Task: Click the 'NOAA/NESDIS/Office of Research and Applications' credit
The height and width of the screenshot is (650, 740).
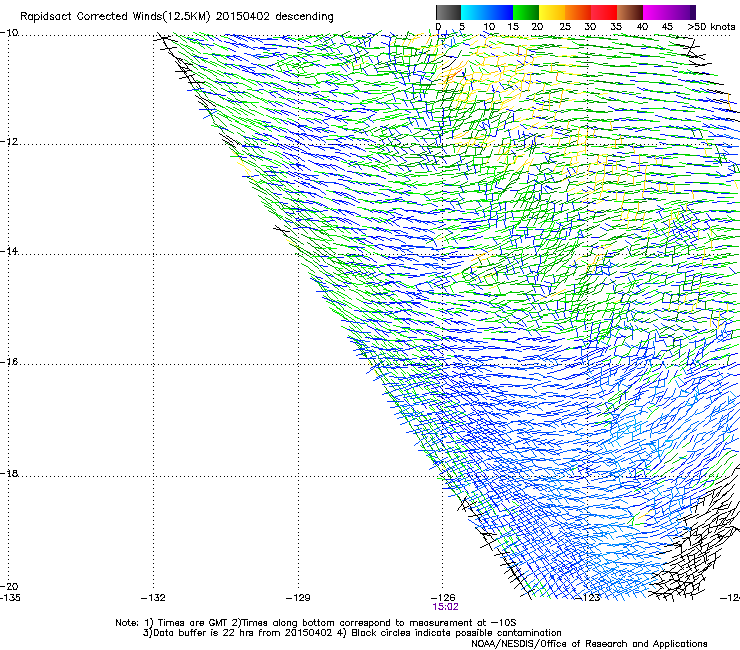Action: (589, 644)
